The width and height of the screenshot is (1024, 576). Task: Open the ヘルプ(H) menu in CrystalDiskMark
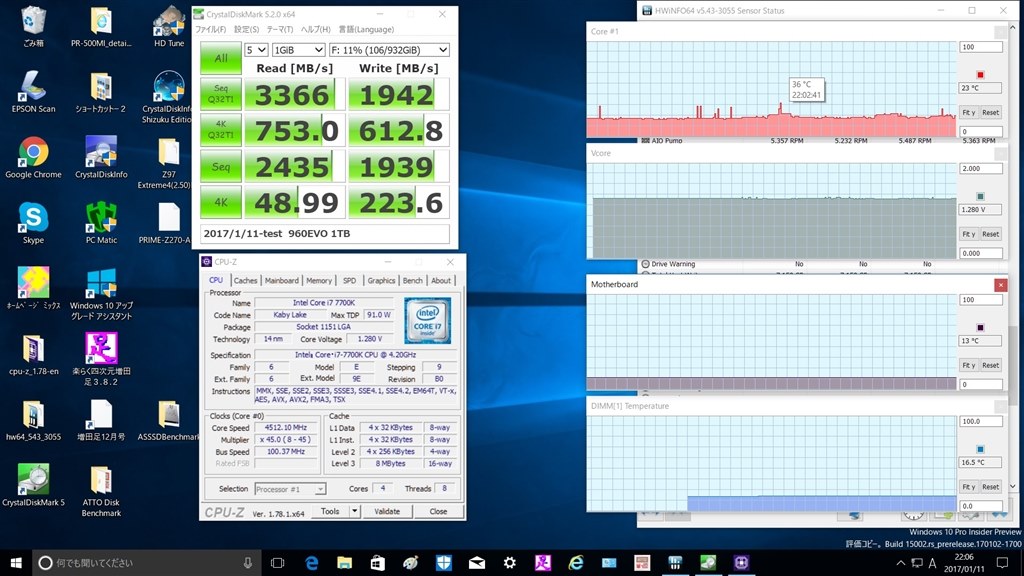[x=315, y=29]
